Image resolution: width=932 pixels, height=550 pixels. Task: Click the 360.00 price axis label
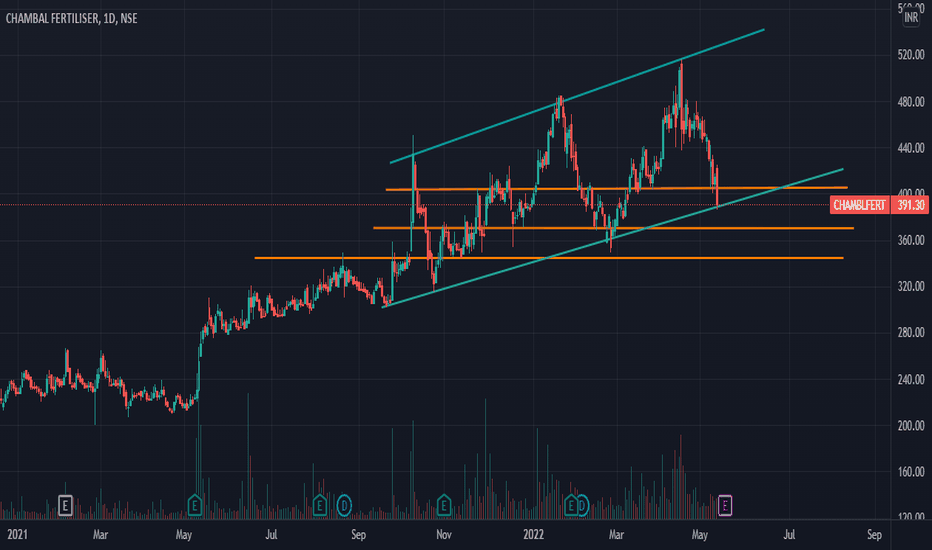pyautogui.click(x=911, y=240)
